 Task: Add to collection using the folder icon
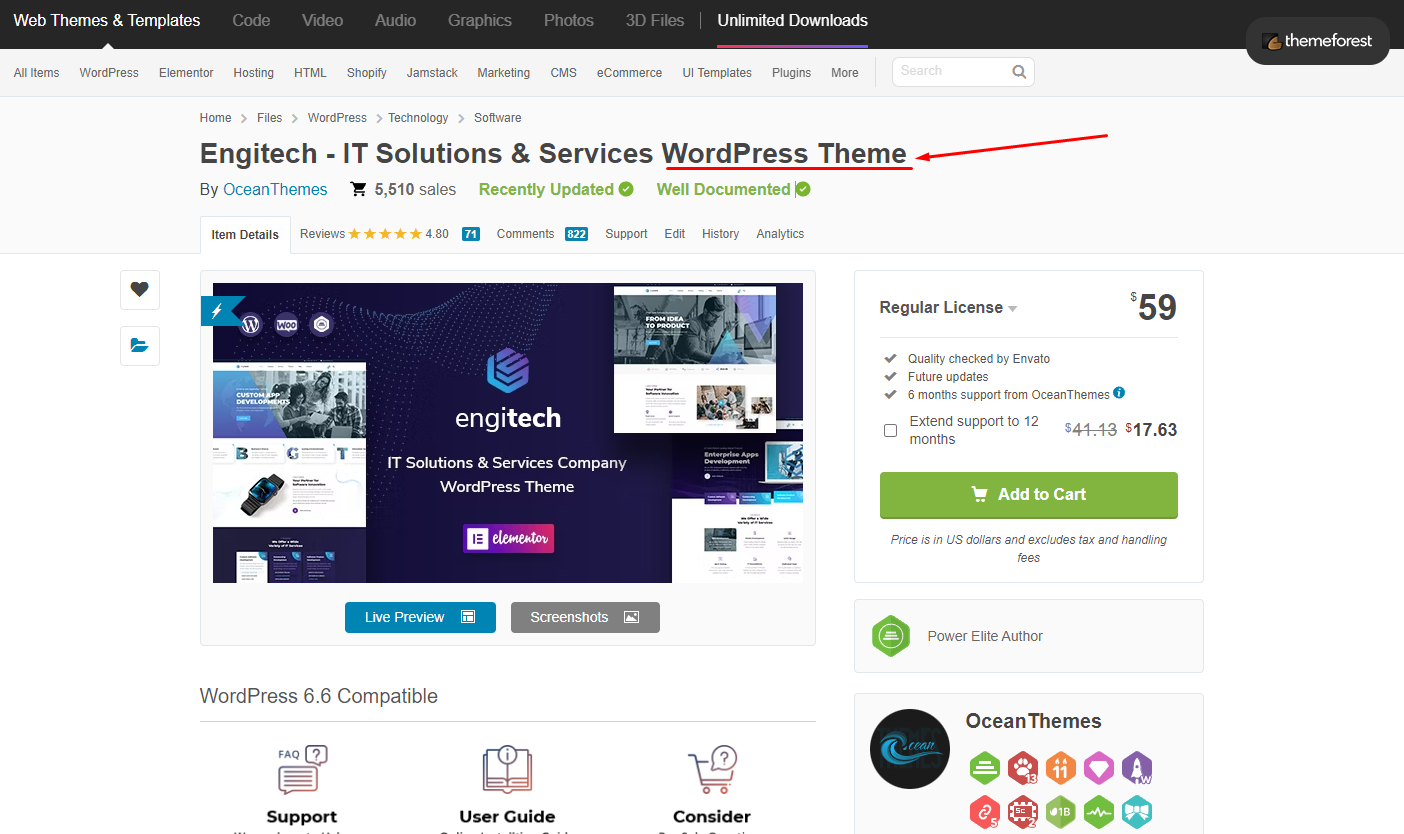140,346
